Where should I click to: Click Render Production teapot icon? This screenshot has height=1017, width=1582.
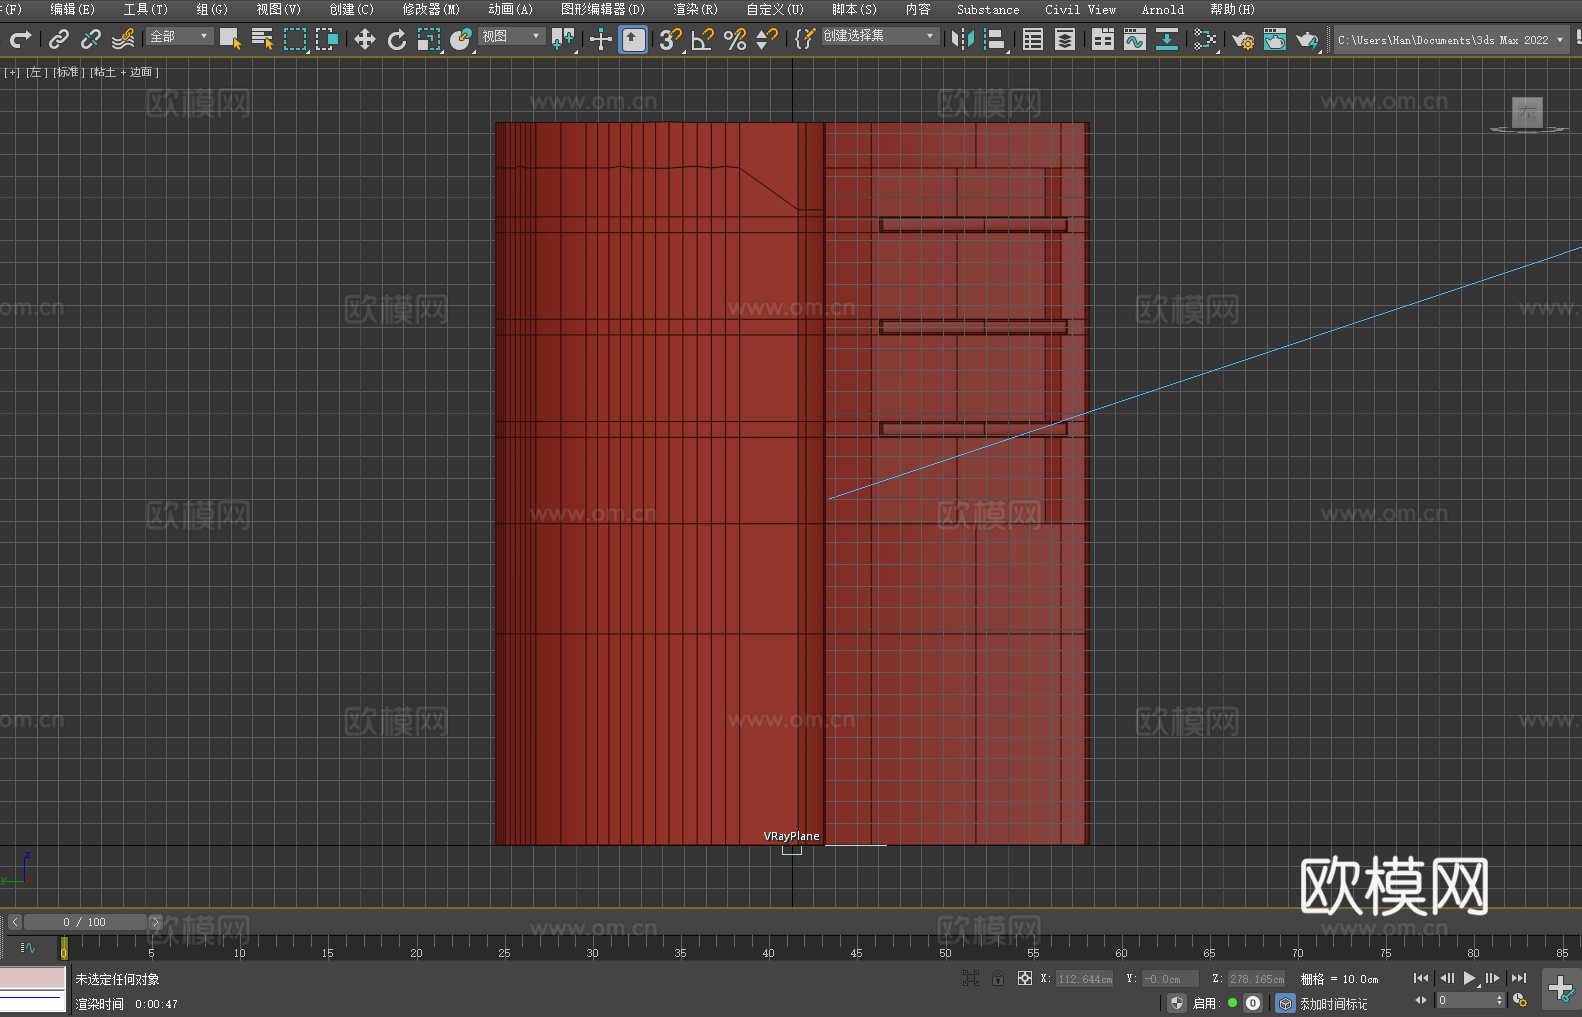(x=1307, y=39)
